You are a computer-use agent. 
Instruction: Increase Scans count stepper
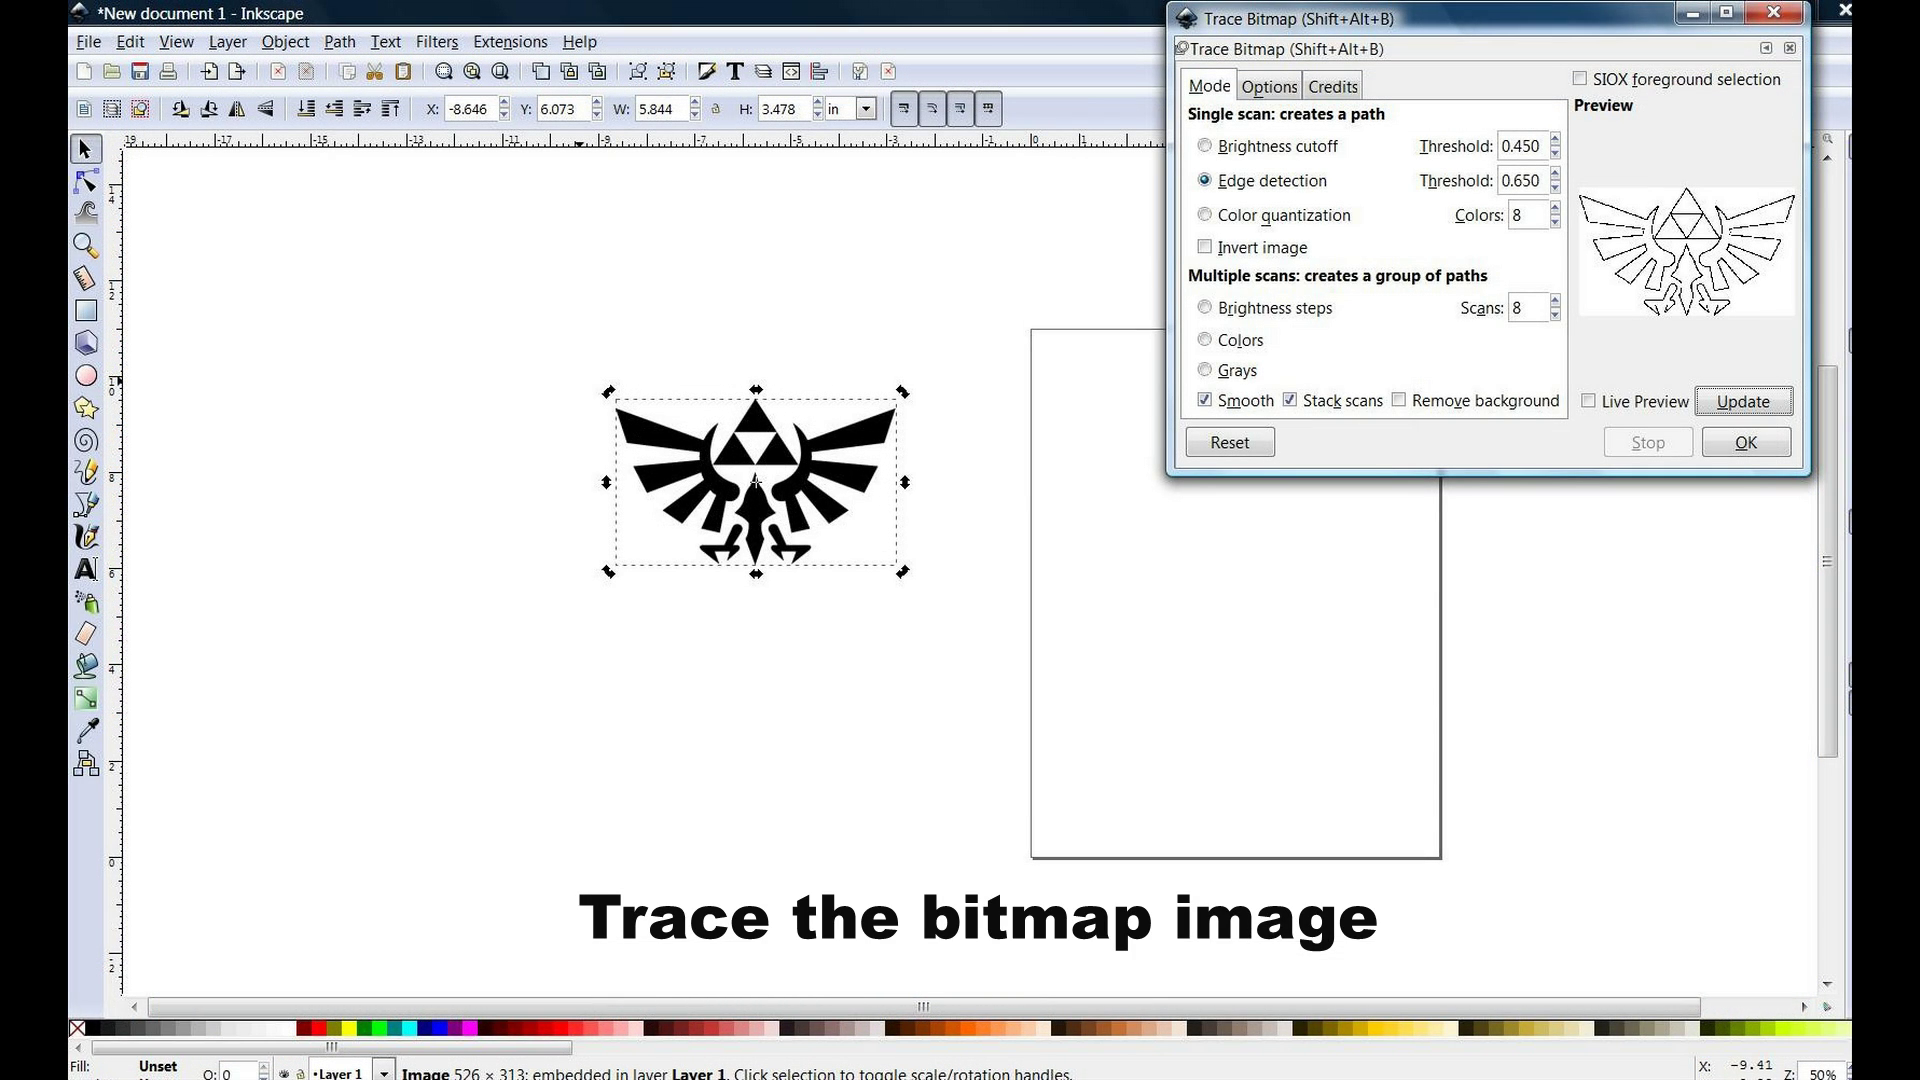[x=1555, y=301]
